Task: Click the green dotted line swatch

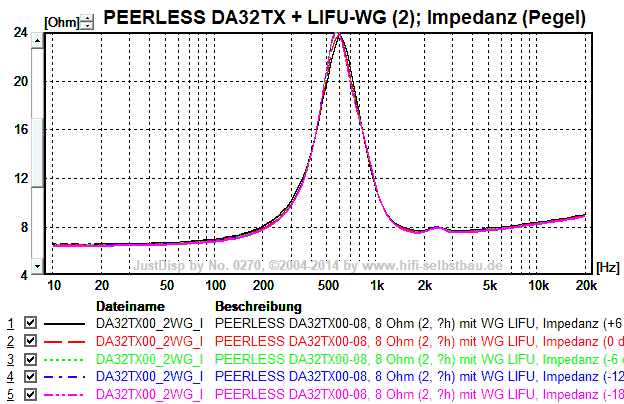Action: click(65, 359)
